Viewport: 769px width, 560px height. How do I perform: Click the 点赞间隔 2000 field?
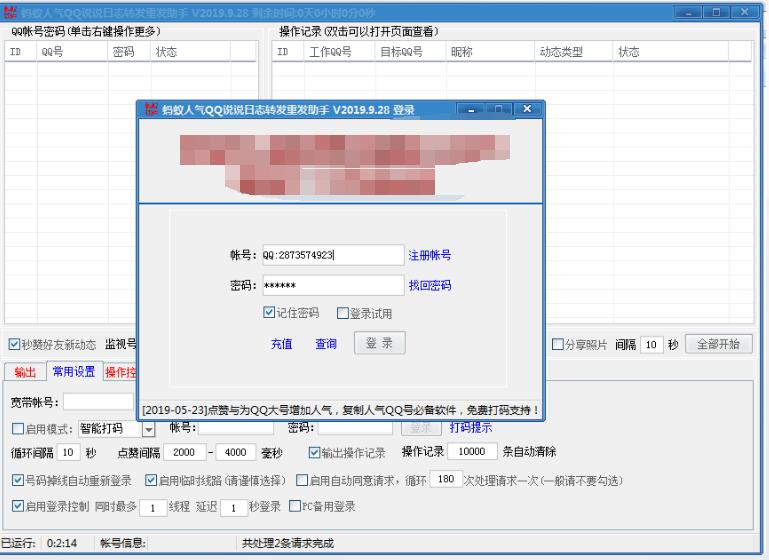tap(185, 452)
